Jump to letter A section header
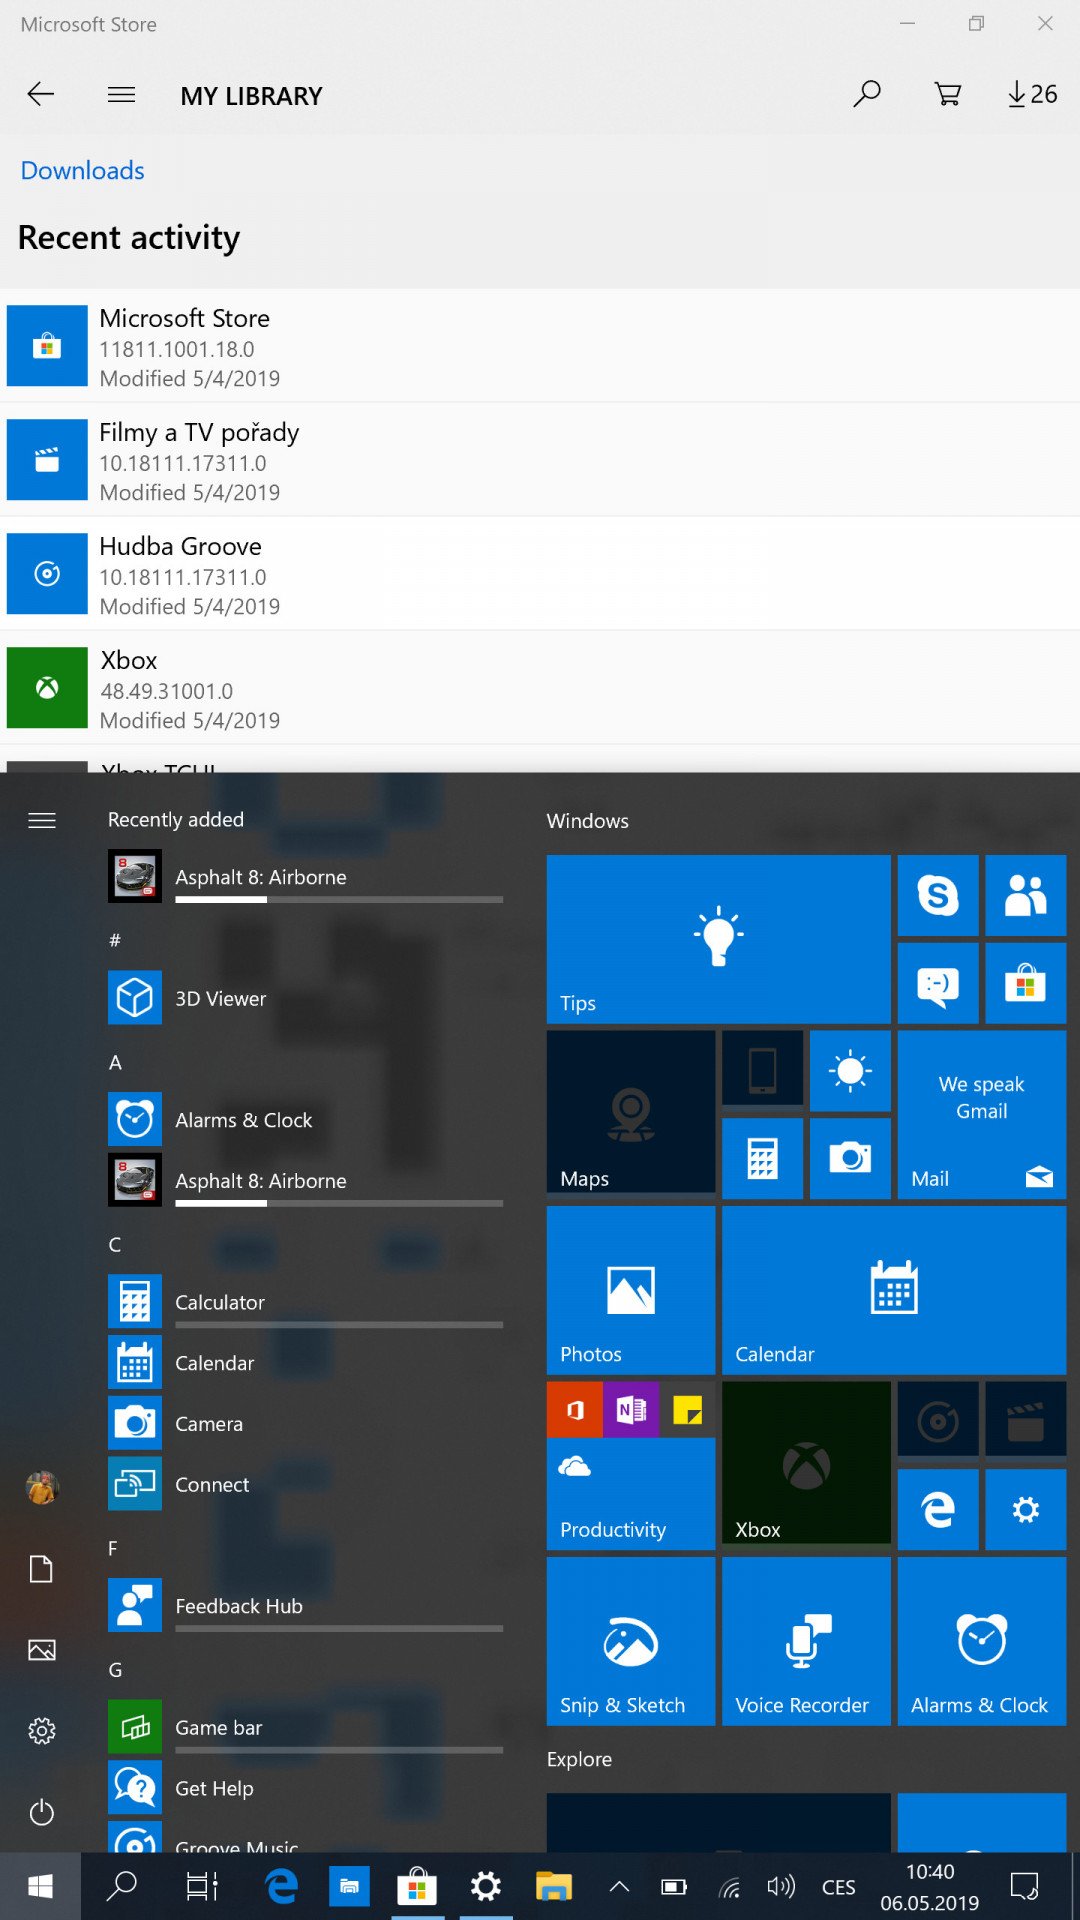Viewport: 1080px width, 1920px height. pos(116,1062)
